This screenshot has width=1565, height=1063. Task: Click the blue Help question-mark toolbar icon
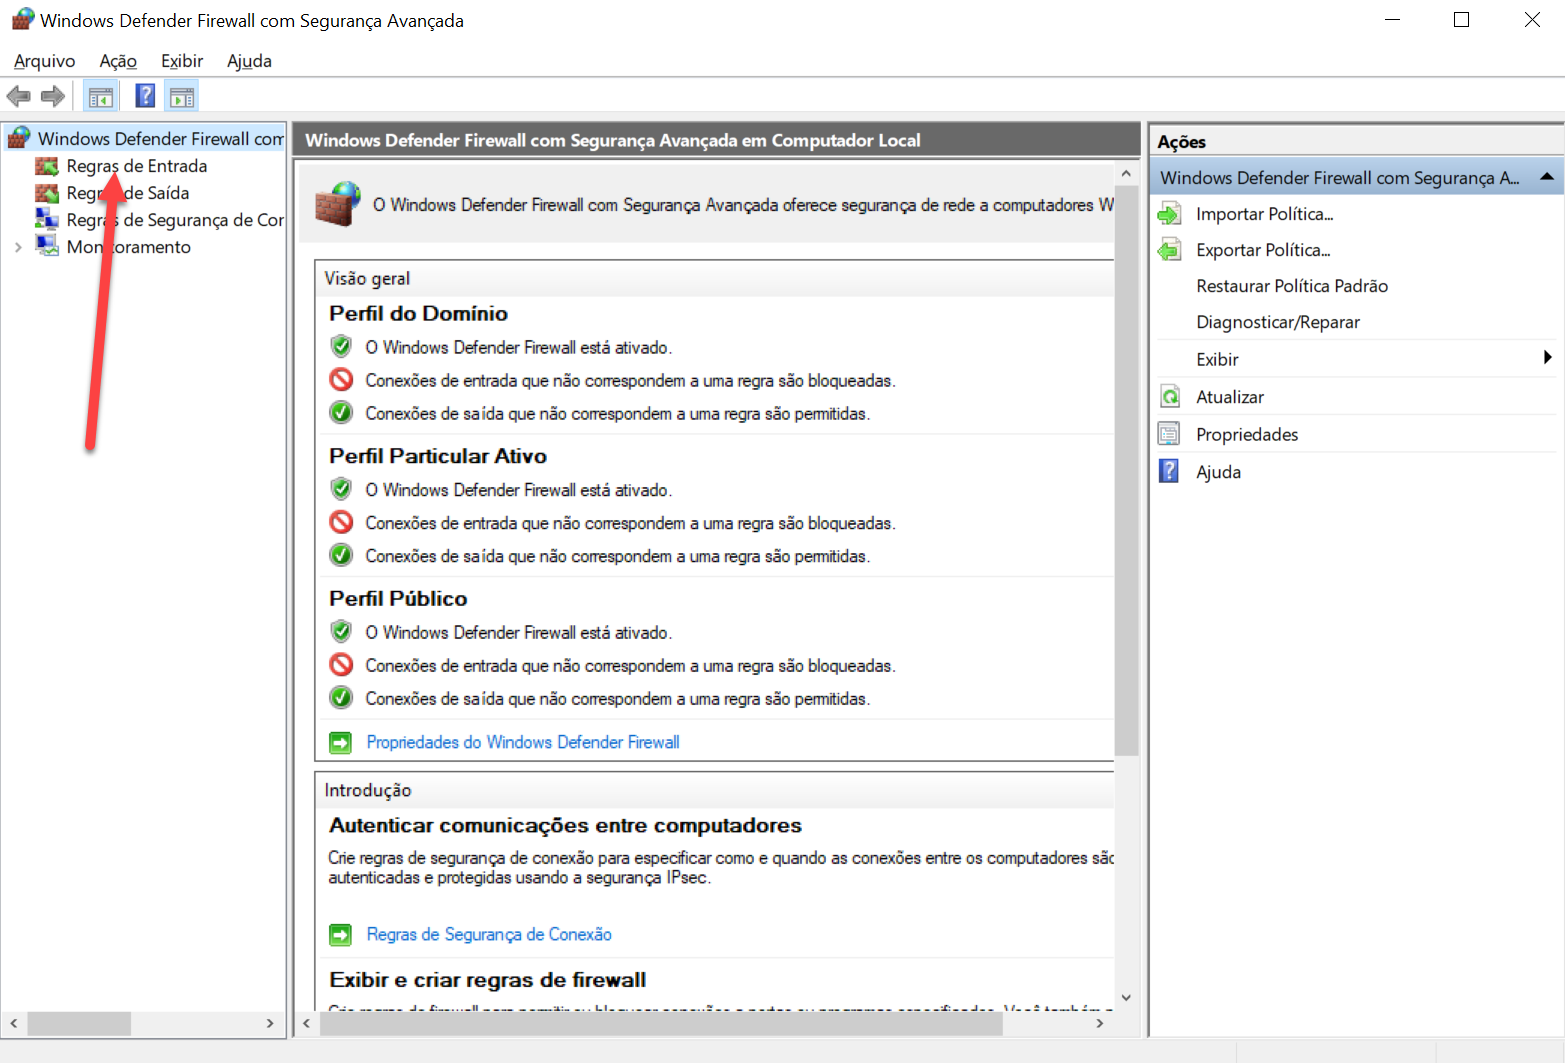pyautogui.click(x=145, y=96)
